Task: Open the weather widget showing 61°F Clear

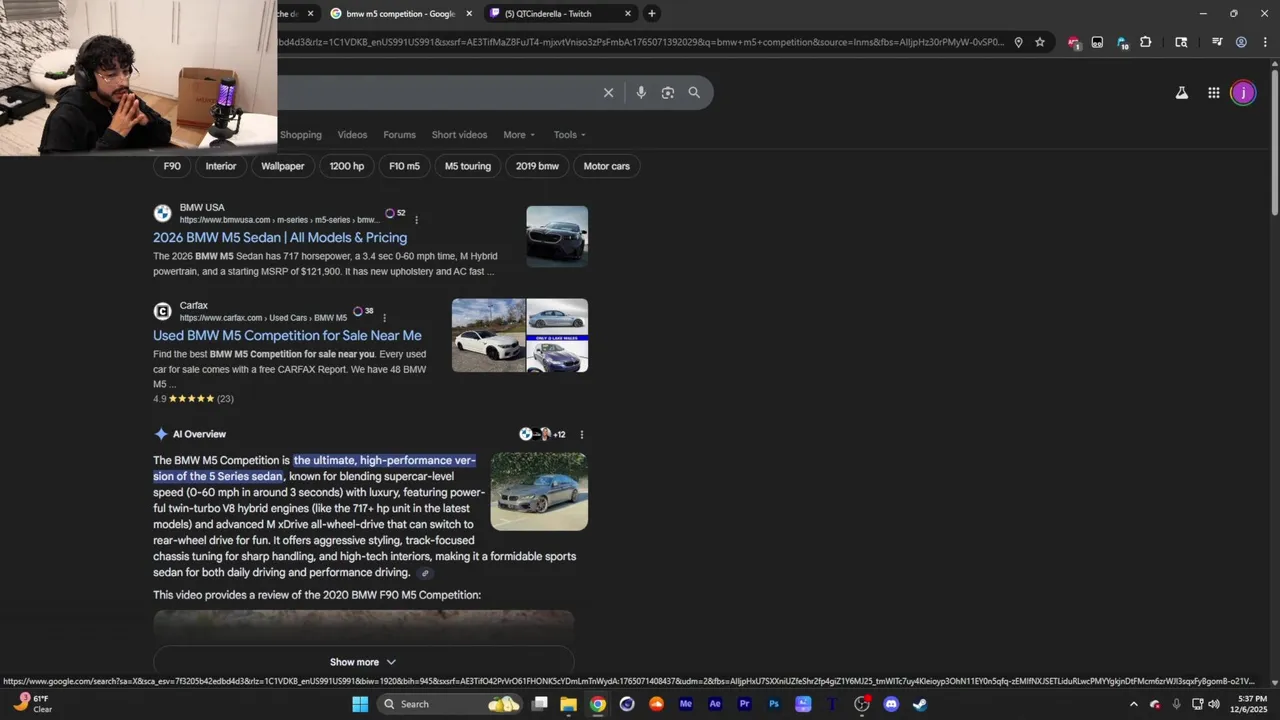Action: click(x=33, y=704)
